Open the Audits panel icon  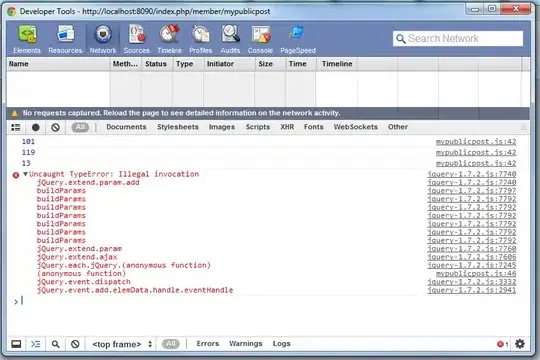pyautogui.click(x=230, y=34)
